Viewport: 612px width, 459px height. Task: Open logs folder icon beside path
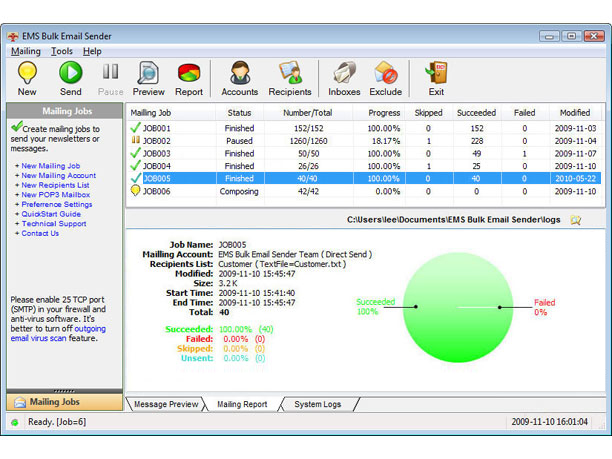coord(576,220)
